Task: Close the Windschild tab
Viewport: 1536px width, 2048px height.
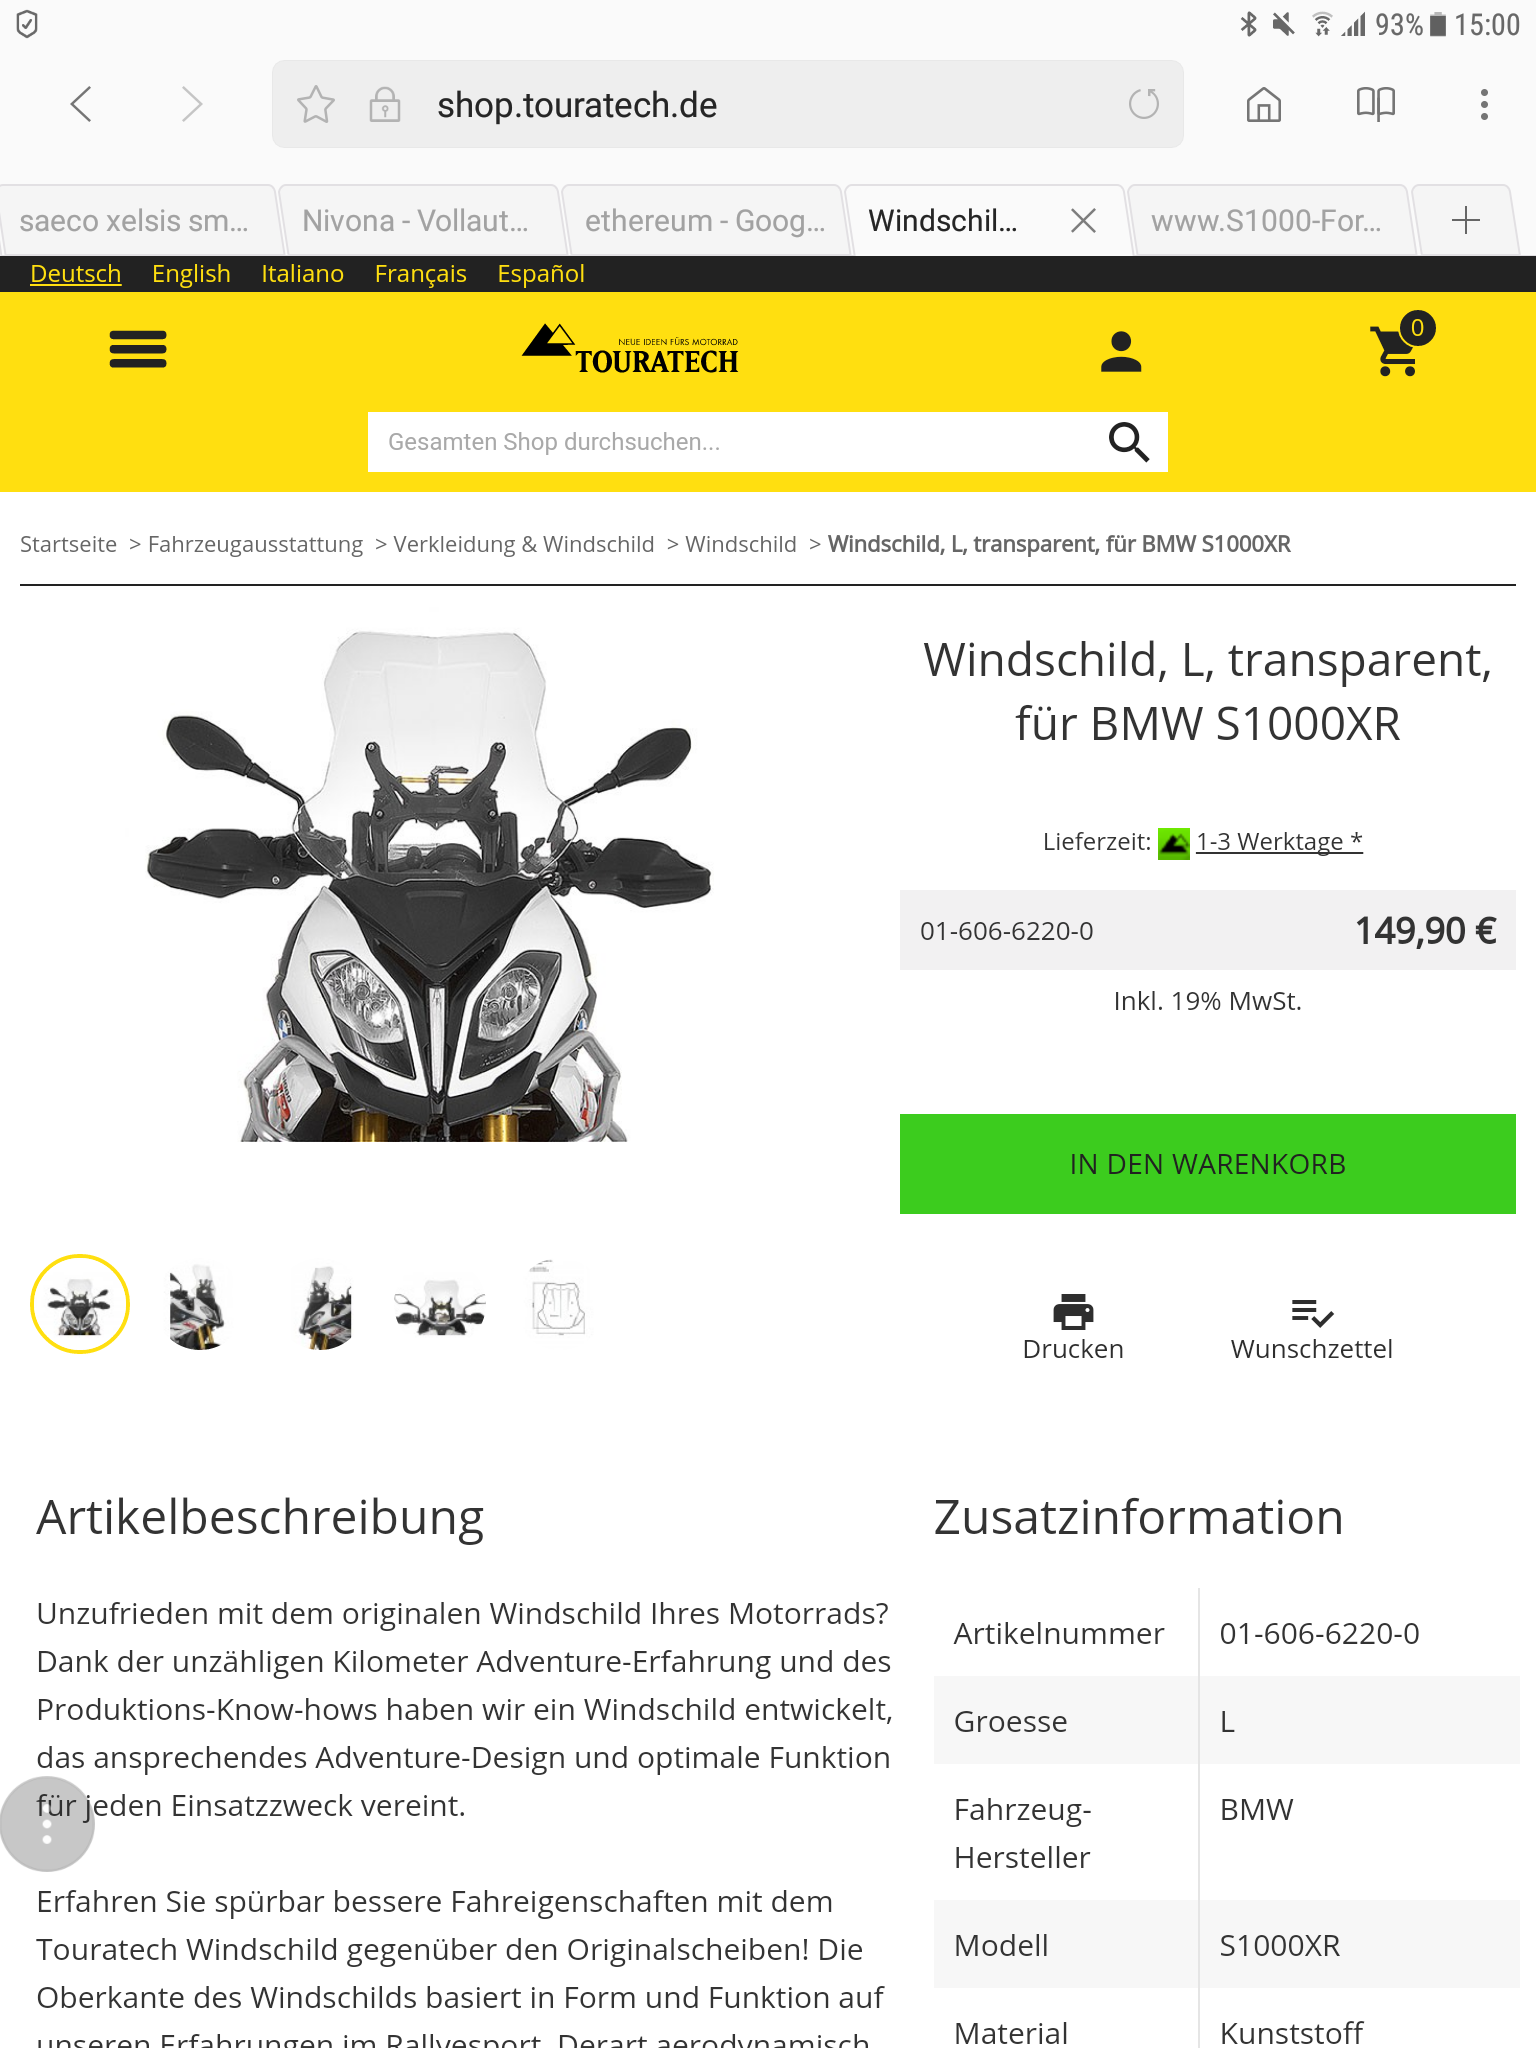Action: click(1084, 220)
